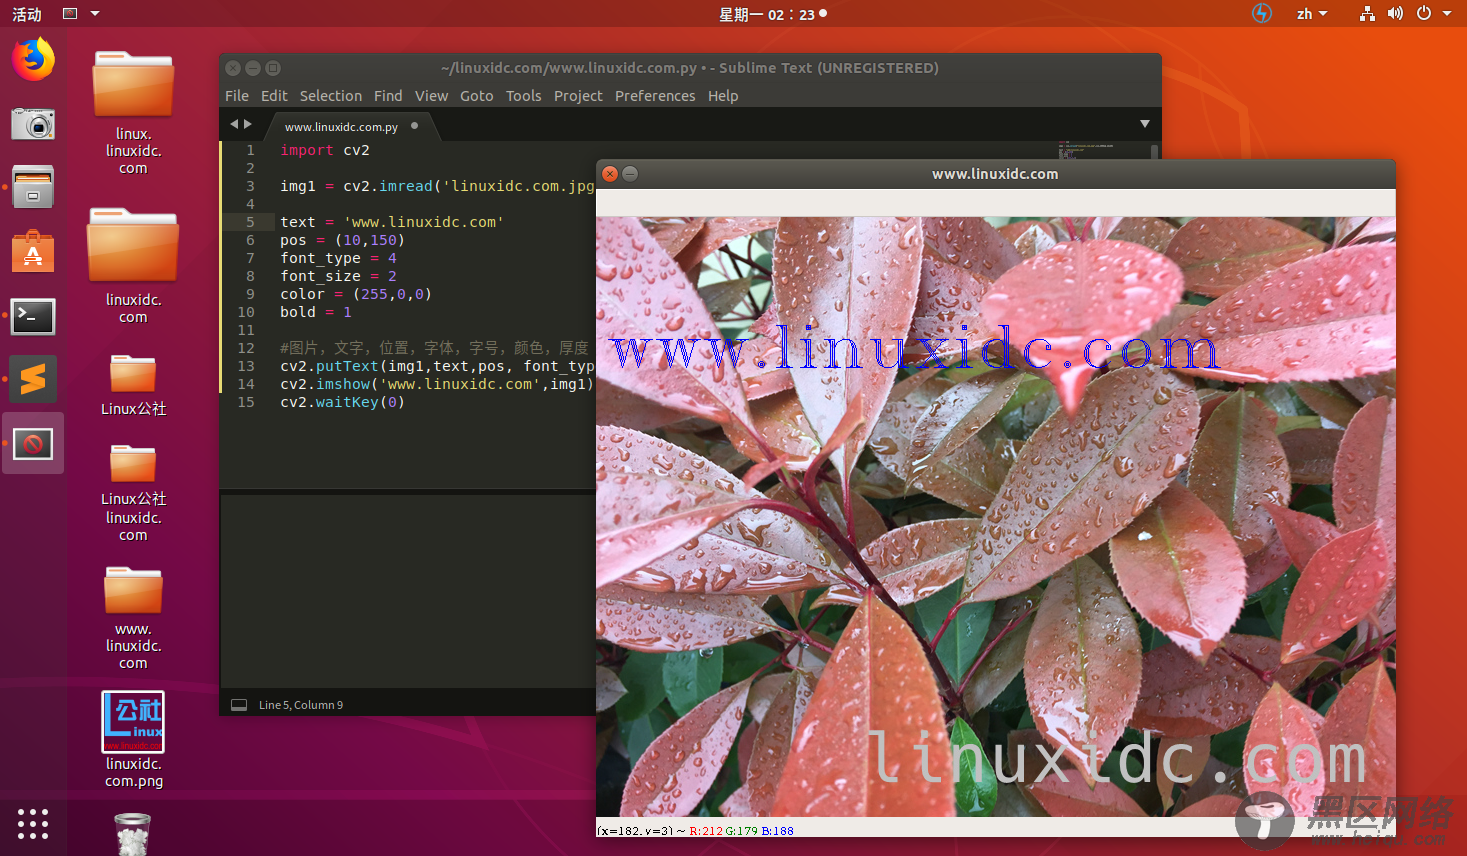Click the 'import cv2' code line
Viewport: 1467px width, 856px height.
tap(325, 150)
